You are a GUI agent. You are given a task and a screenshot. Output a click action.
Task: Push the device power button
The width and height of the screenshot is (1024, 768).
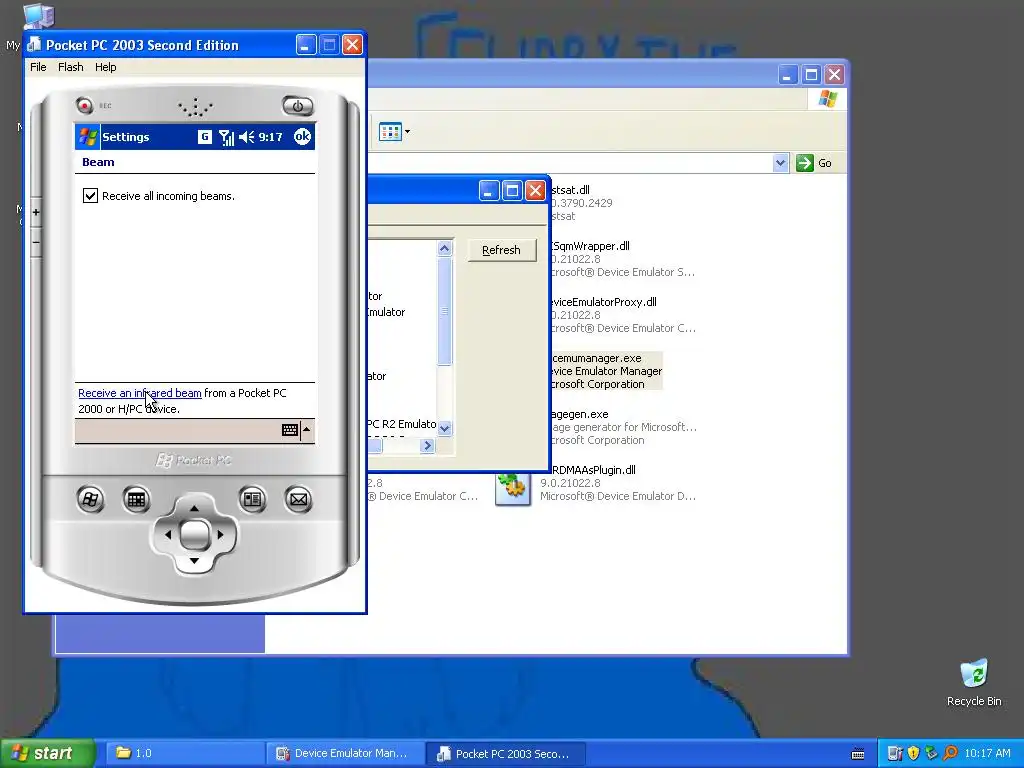coord(298,105)
